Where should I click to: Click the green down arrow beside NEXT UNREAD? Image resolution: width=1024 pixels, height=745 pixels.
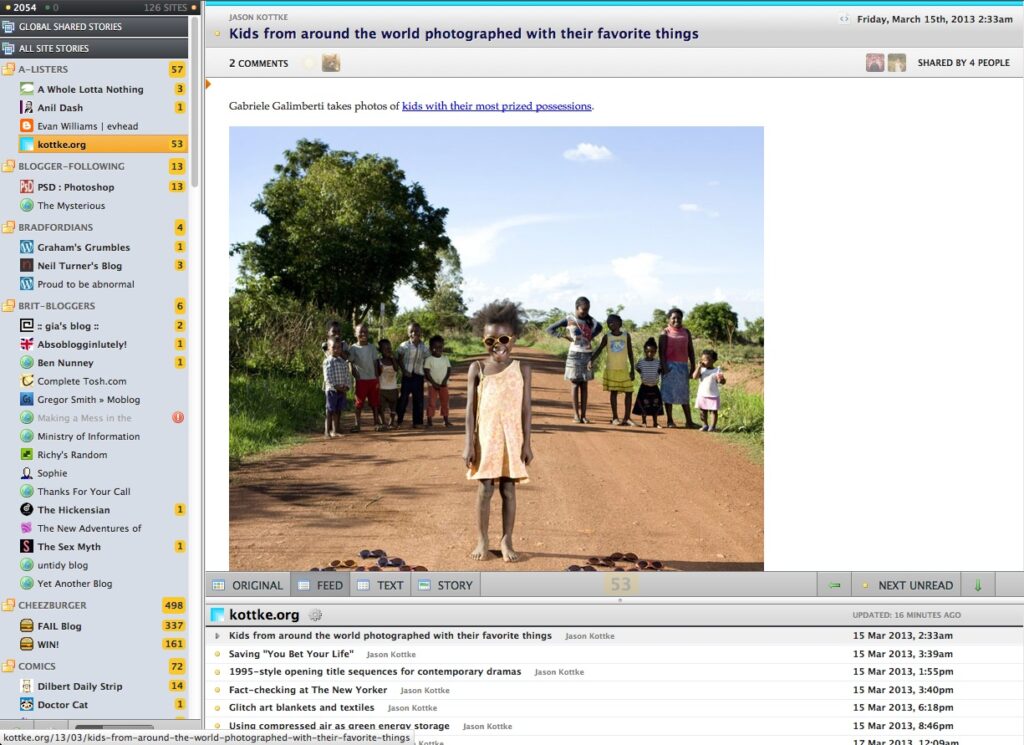tap(977, 584)
